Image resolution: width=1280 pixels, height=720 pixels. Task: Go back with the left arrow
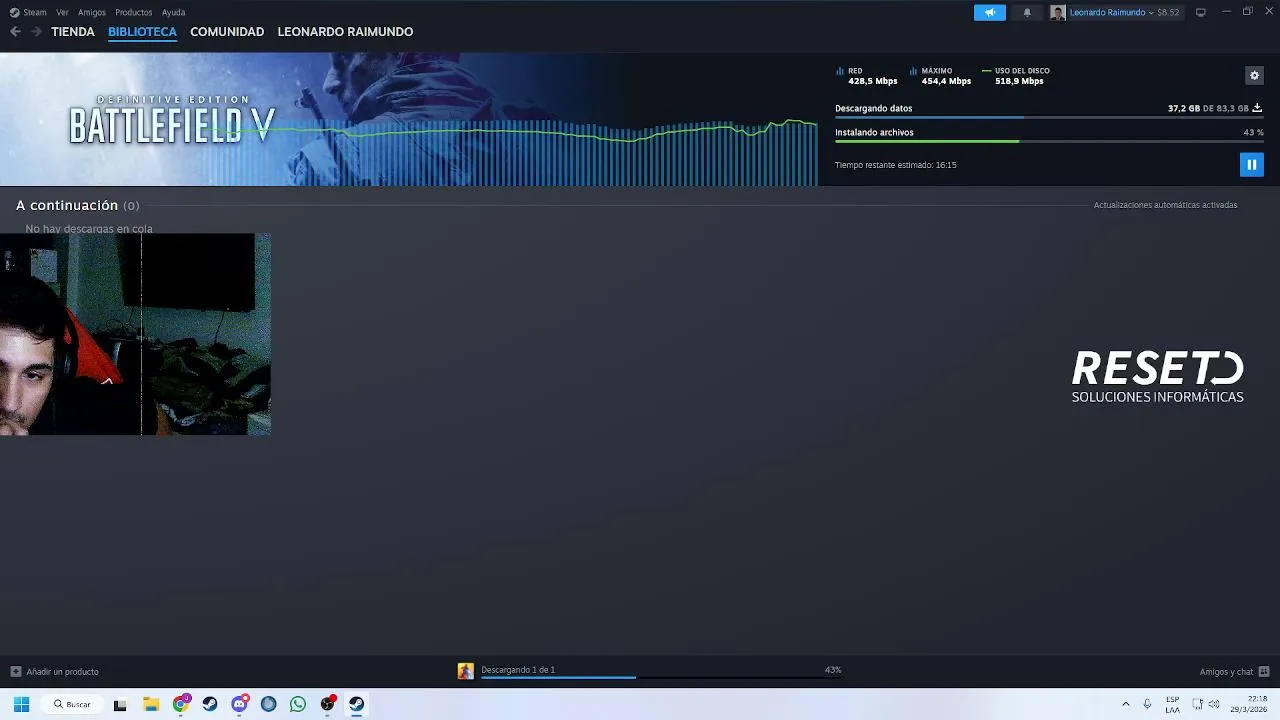(15, 32)
